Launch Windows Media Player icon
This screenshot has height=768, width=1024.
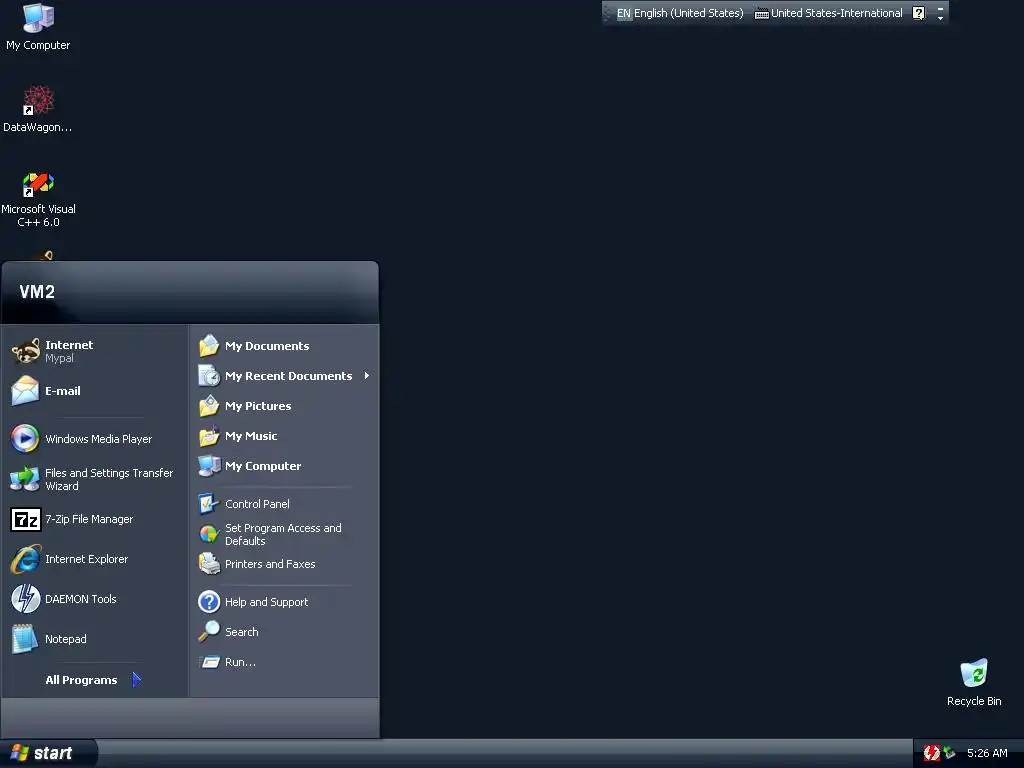click(25, 439)
